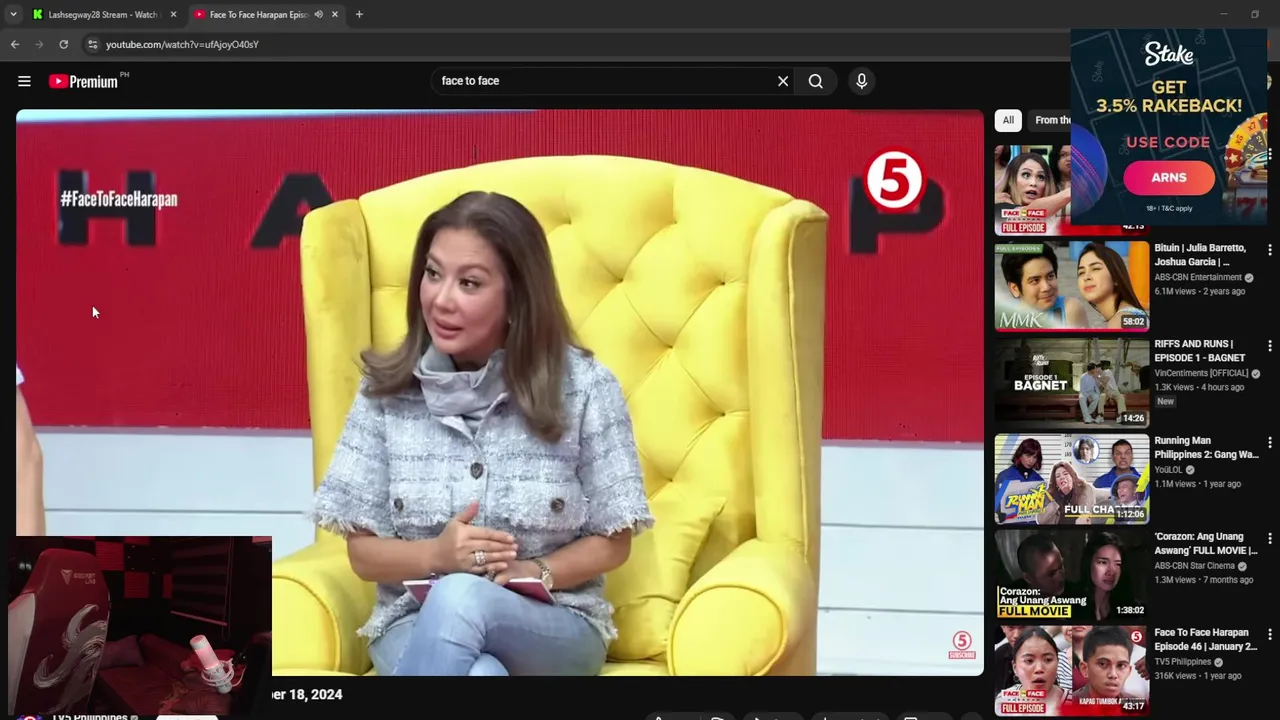Open more options for Running Man Philippines video
This screenshot has height=720, width=1280.
[1269, 442]
